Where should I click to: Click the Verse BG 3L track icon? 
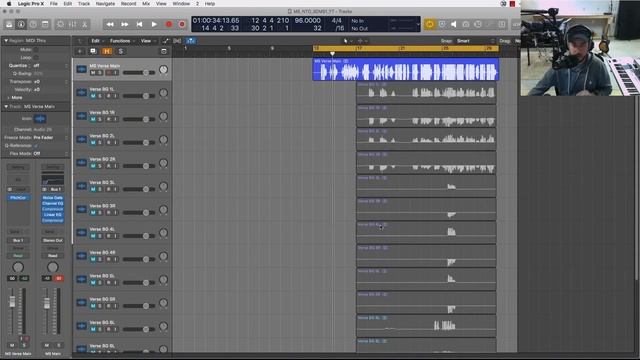pyautogui.click(x=81, y=186)
